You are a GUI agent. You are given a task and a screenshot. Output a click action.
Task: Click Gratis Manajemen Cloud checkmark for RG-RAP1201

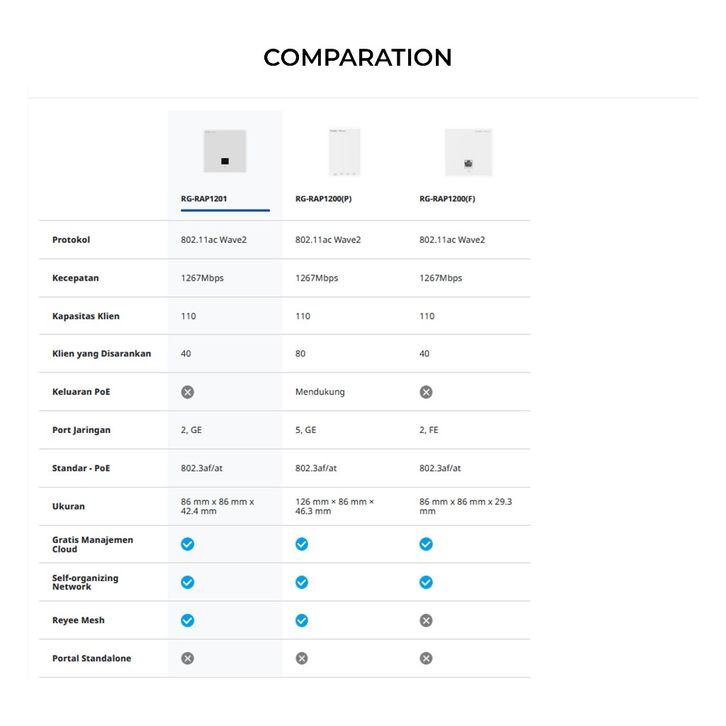[188, 544]
